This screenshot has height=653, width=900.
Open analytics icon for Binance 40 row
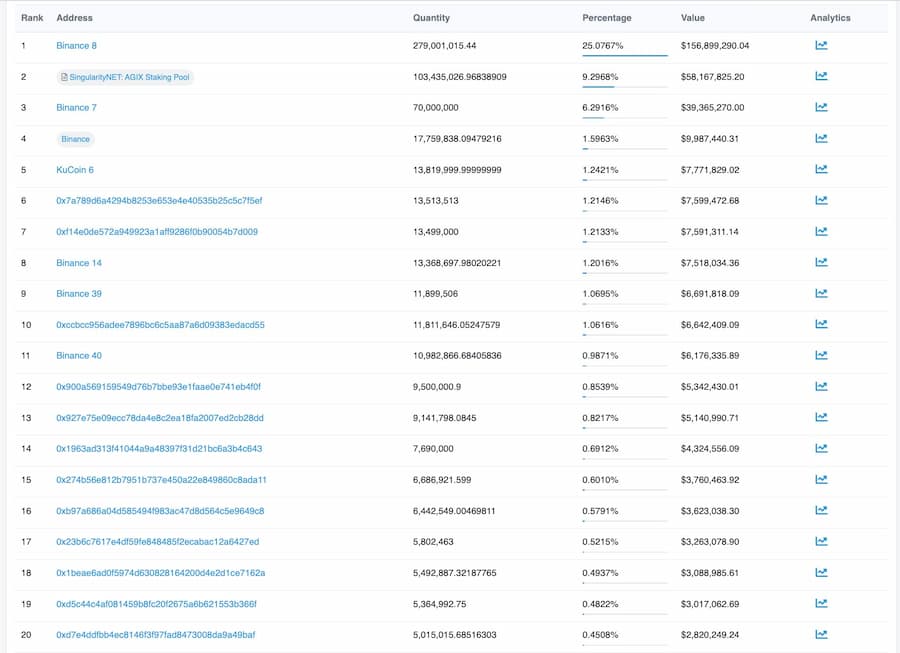pos(821,355)
